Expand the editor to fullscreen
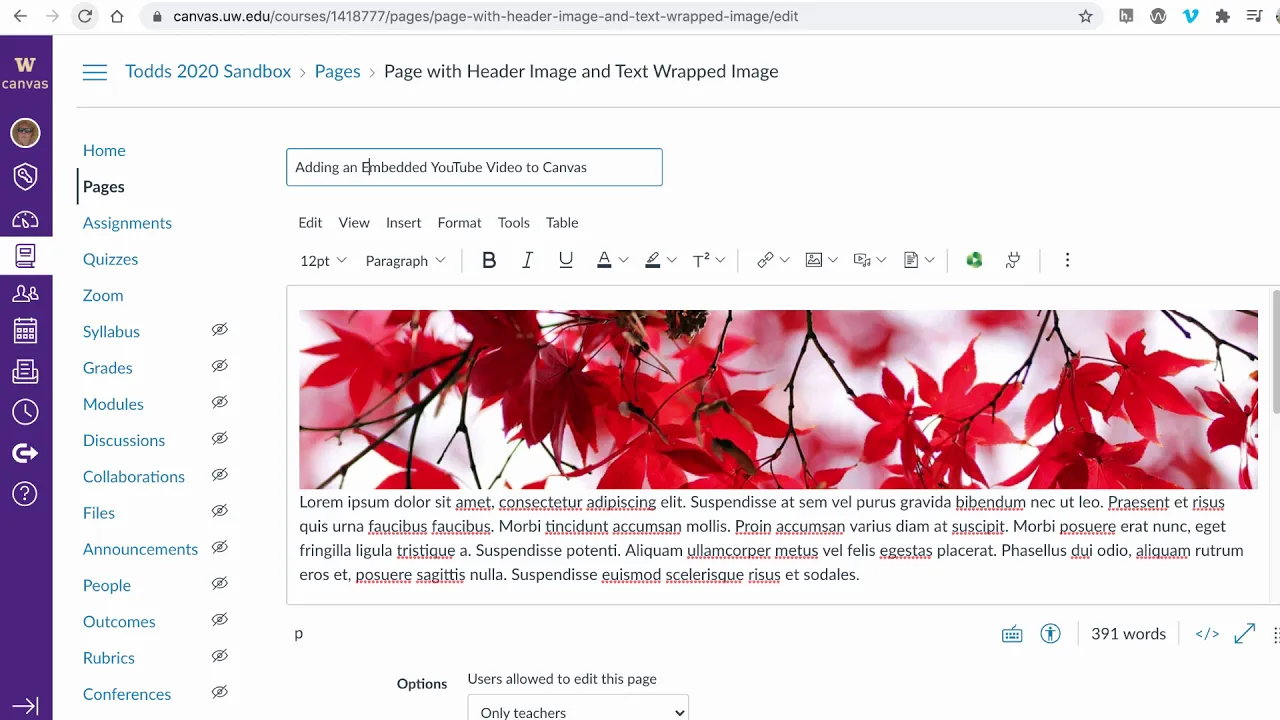The image size is (1280, 720). point(1245,634)
